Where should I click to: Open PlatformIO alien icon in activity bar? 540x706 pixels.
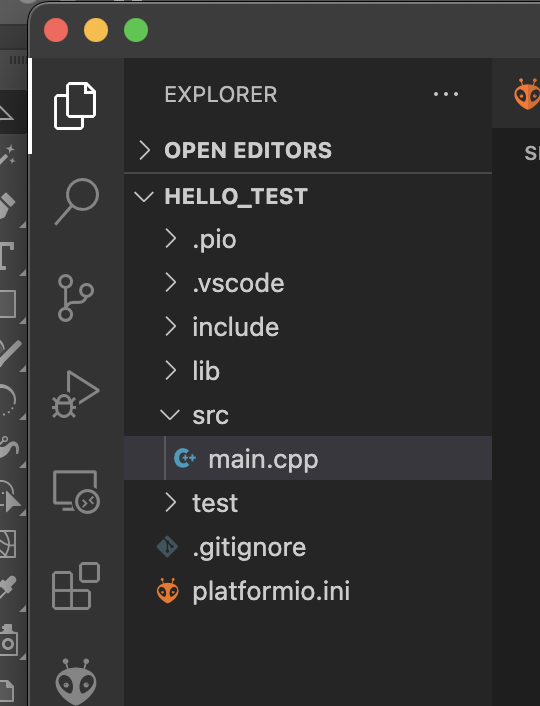point(76,682)
